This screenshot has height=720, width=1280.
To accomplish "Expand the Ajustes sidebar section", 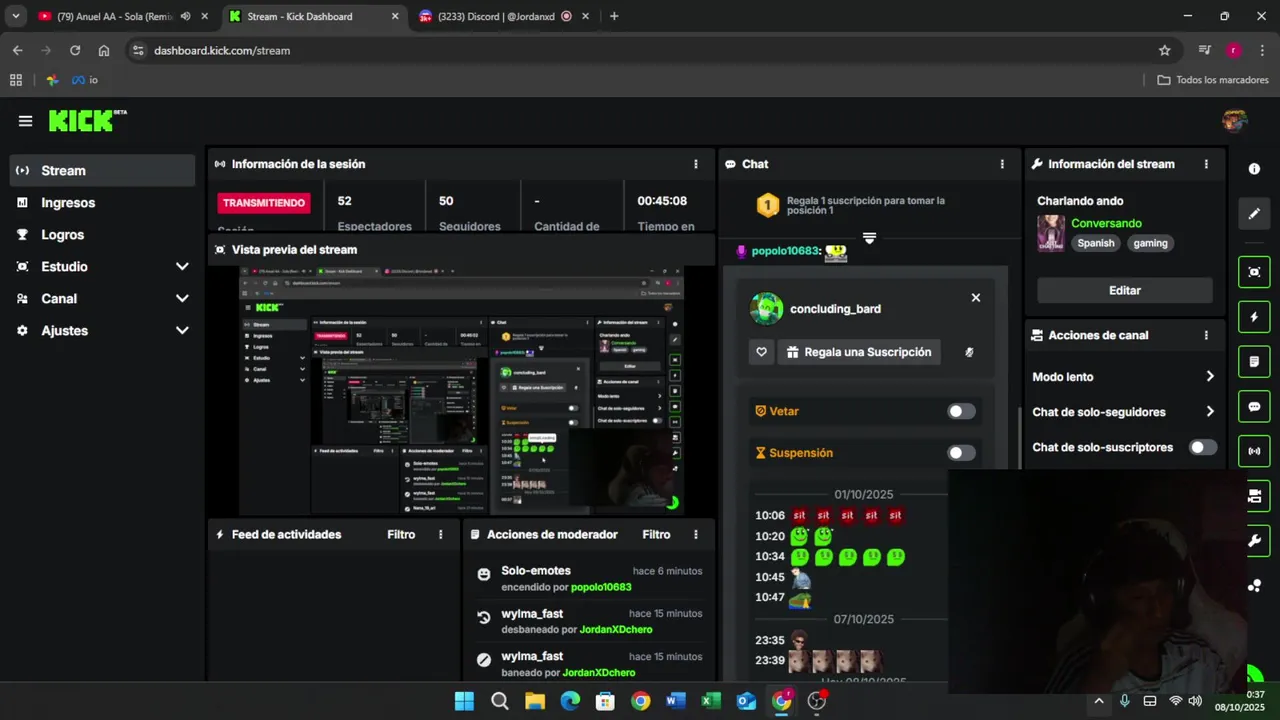I will coord(182,331).
